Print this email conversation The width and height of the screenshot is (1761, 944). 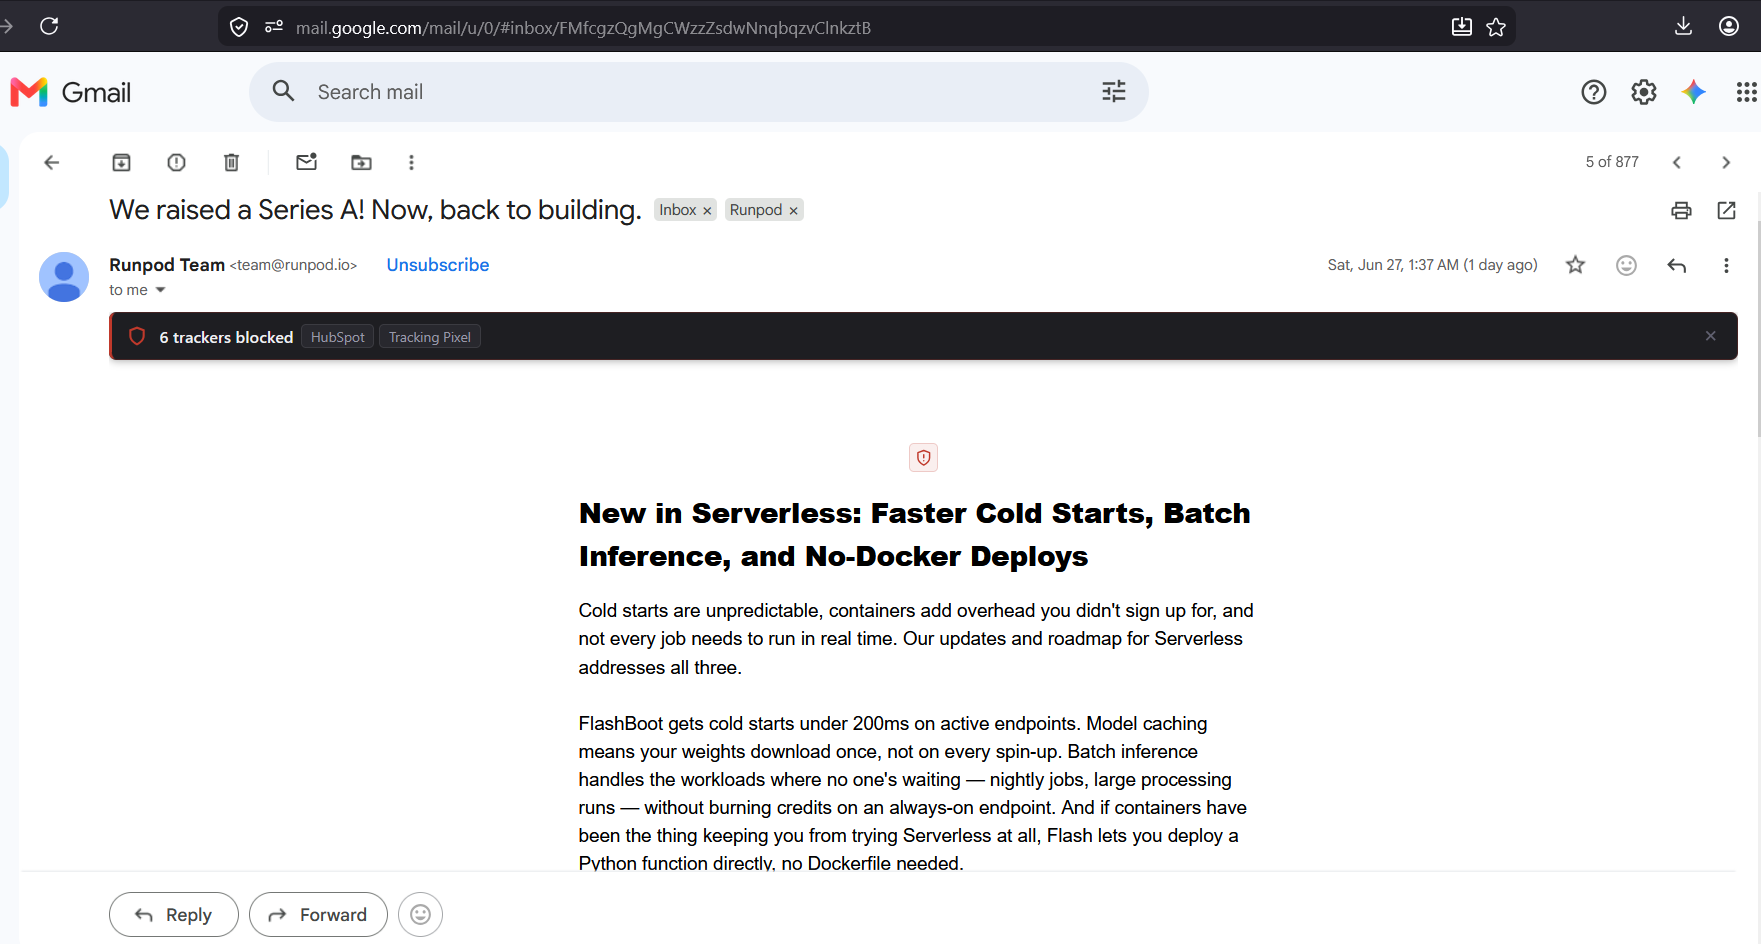(x=1682, y=210)
